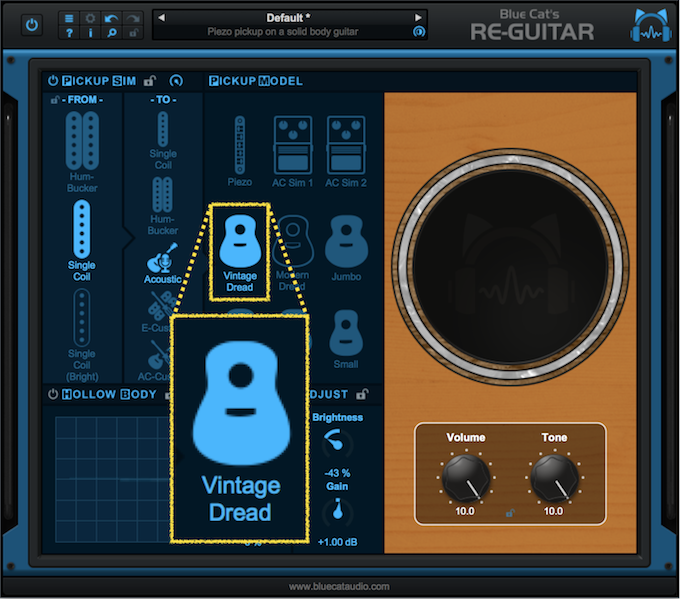Viewport: 680px width, 599px height.
Task: Open the settings gear icon
Action: coord(90,18)
